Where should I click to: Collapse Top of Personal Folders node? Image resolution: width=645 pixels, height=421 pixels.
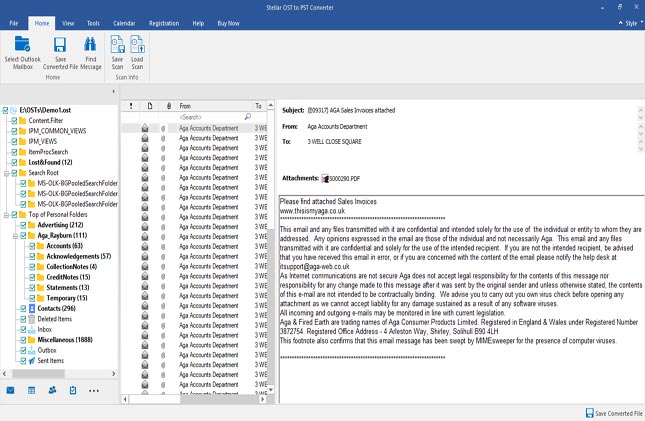(x=7, y=215)
